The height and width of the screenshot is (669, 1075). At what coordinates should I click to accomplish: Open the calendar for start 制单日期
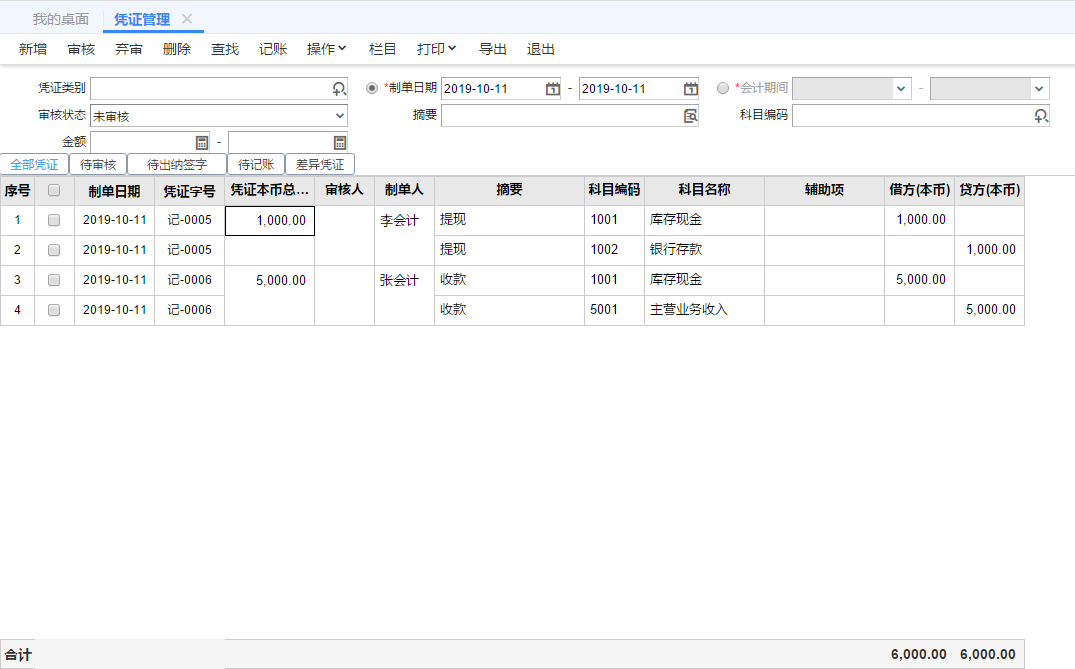pos(553,89)
